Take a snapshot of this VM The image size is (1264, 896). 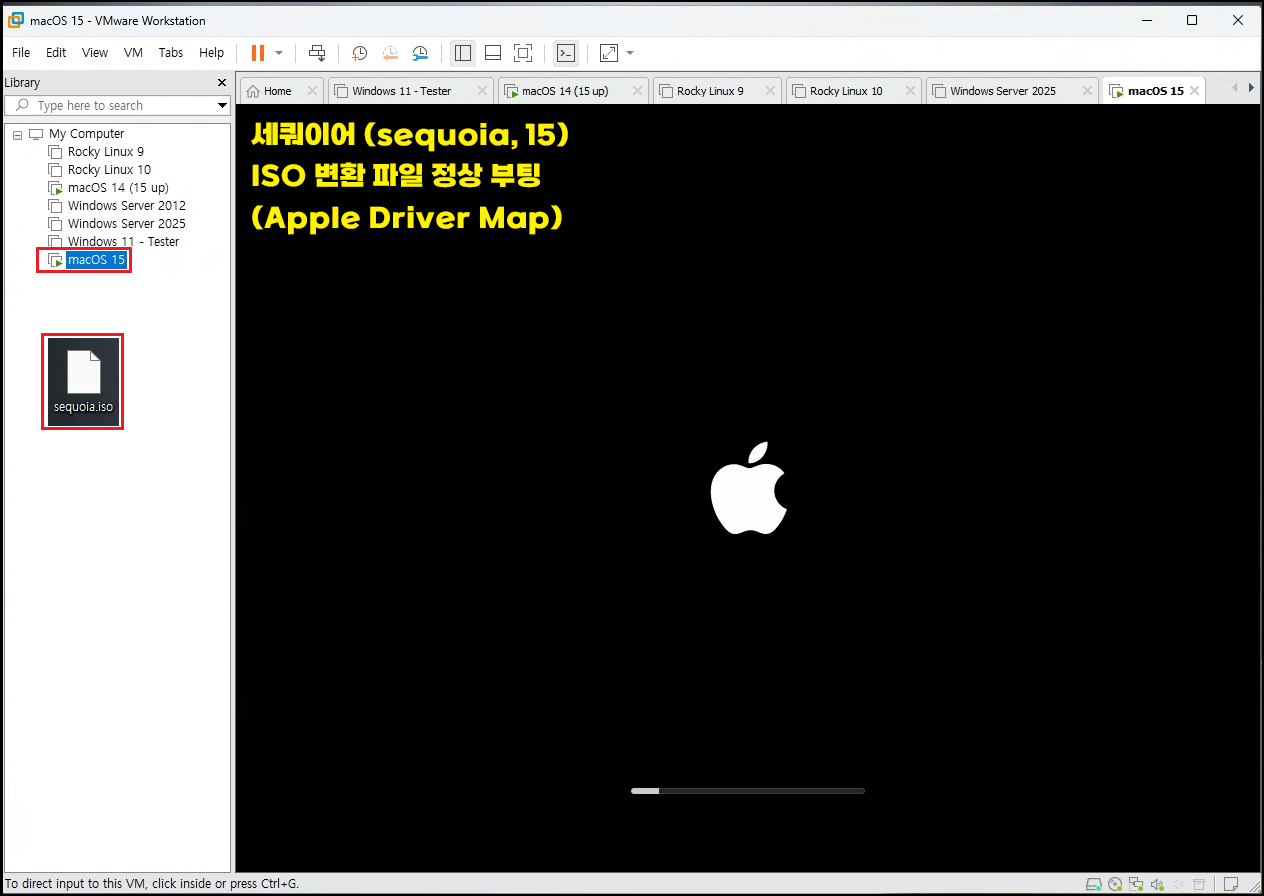pyautogui.click(x=360, y=53)
